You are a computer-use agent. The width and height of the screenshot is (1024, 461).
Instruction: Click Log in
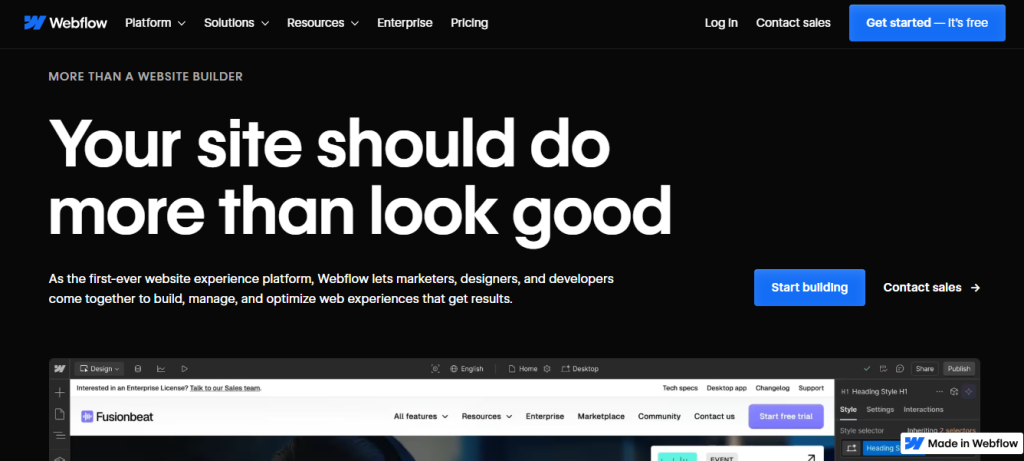pyautogui.click(x=721, y=23)
